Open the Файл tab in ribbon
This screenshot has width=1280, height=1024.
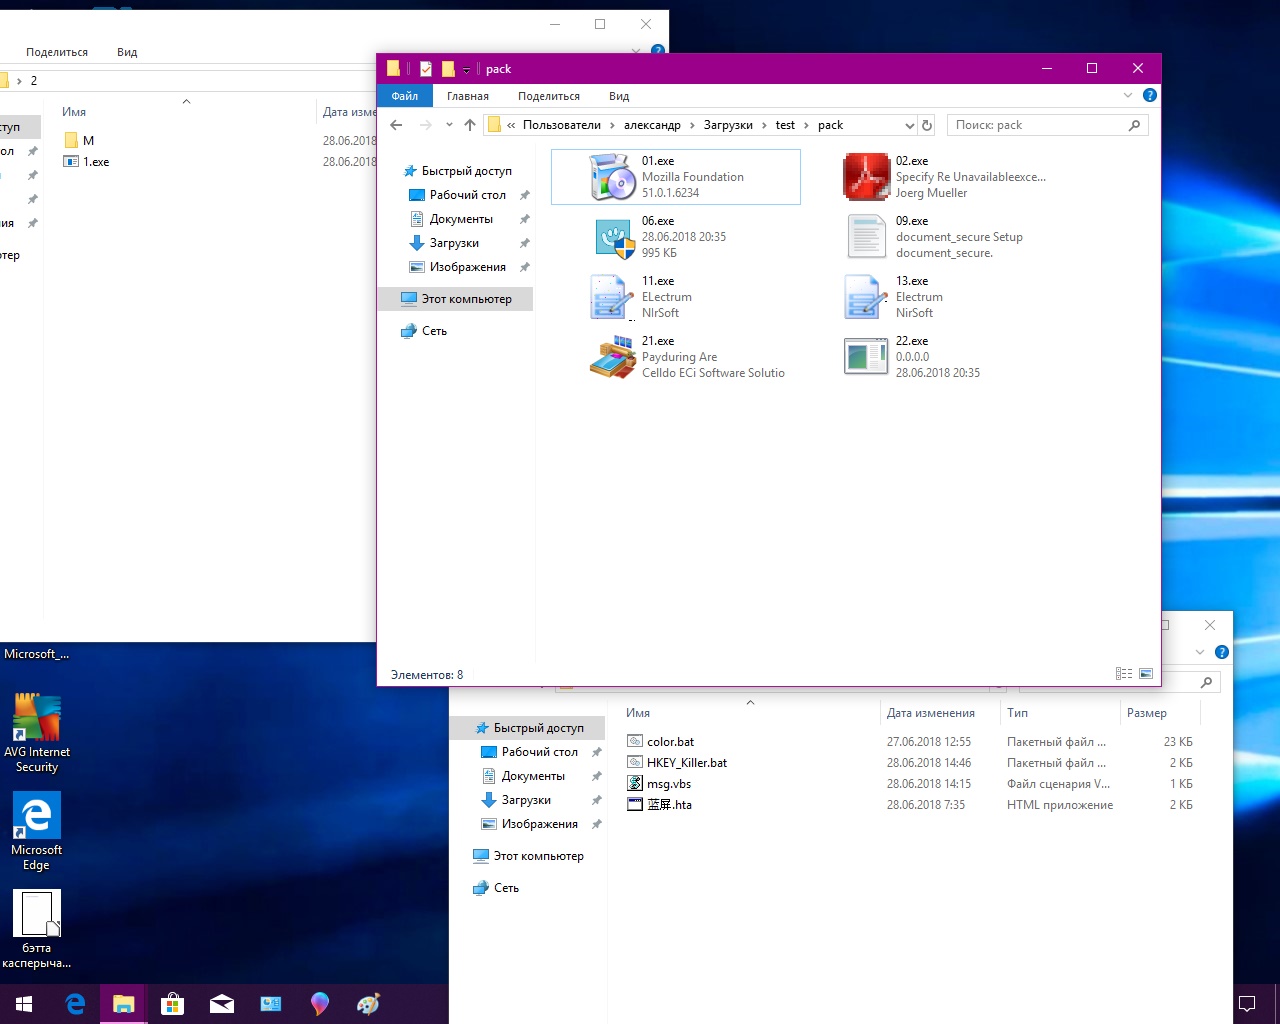[x=405, y=96]
